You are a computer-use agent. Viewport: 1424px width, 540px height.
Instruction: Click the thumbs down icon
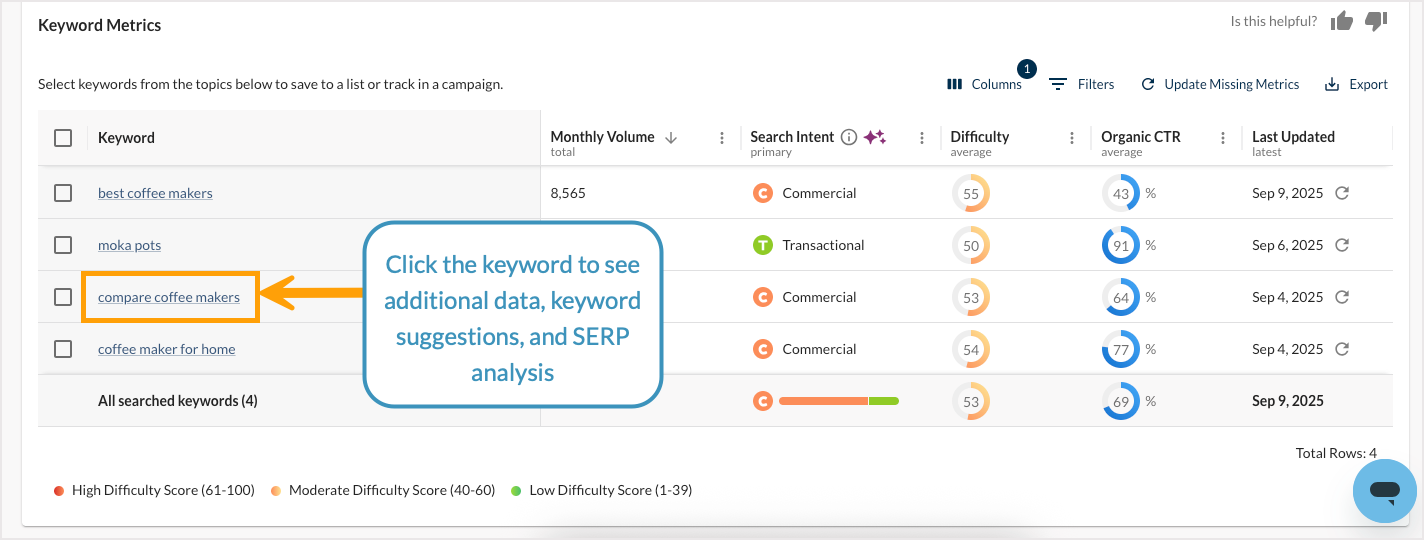coord(1376,21)
